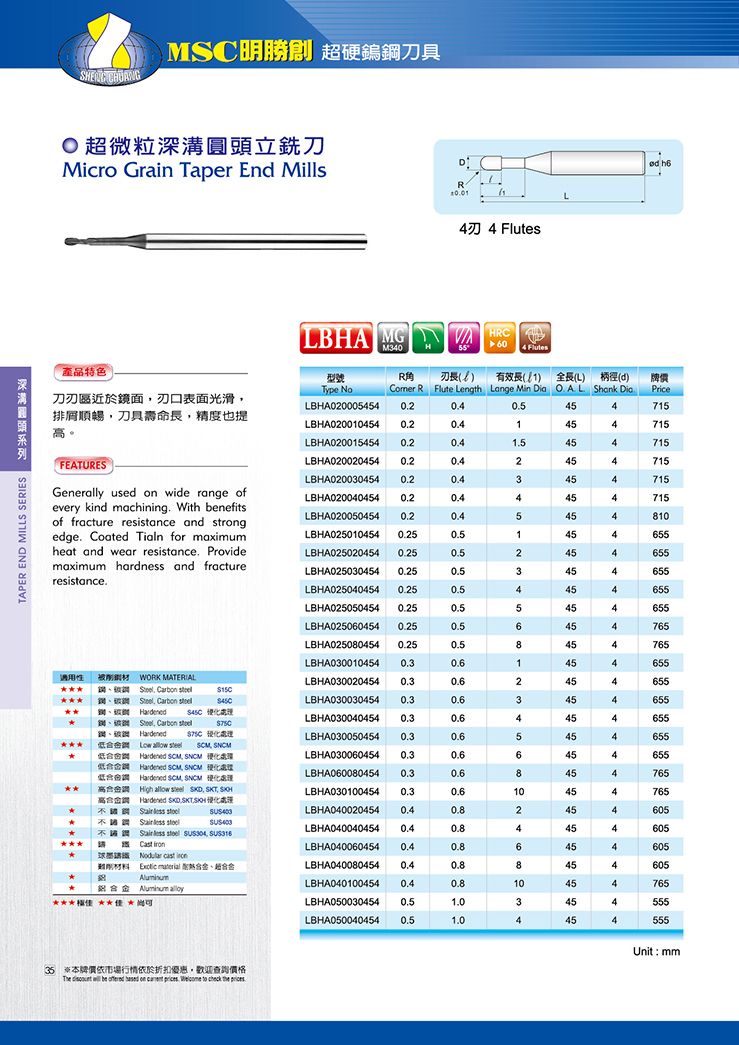
Task: Click the green H helix icon
Action: [x=428, y=338]
